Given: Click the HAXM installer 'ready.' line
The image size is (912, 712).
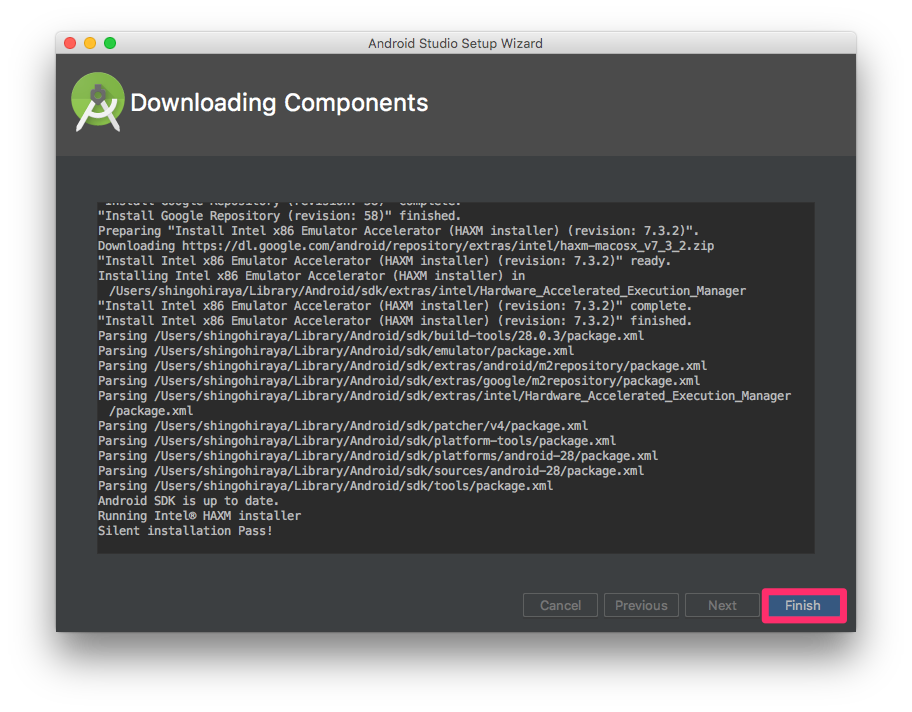Looking at the screenshot, I should [x=384, y=261].
